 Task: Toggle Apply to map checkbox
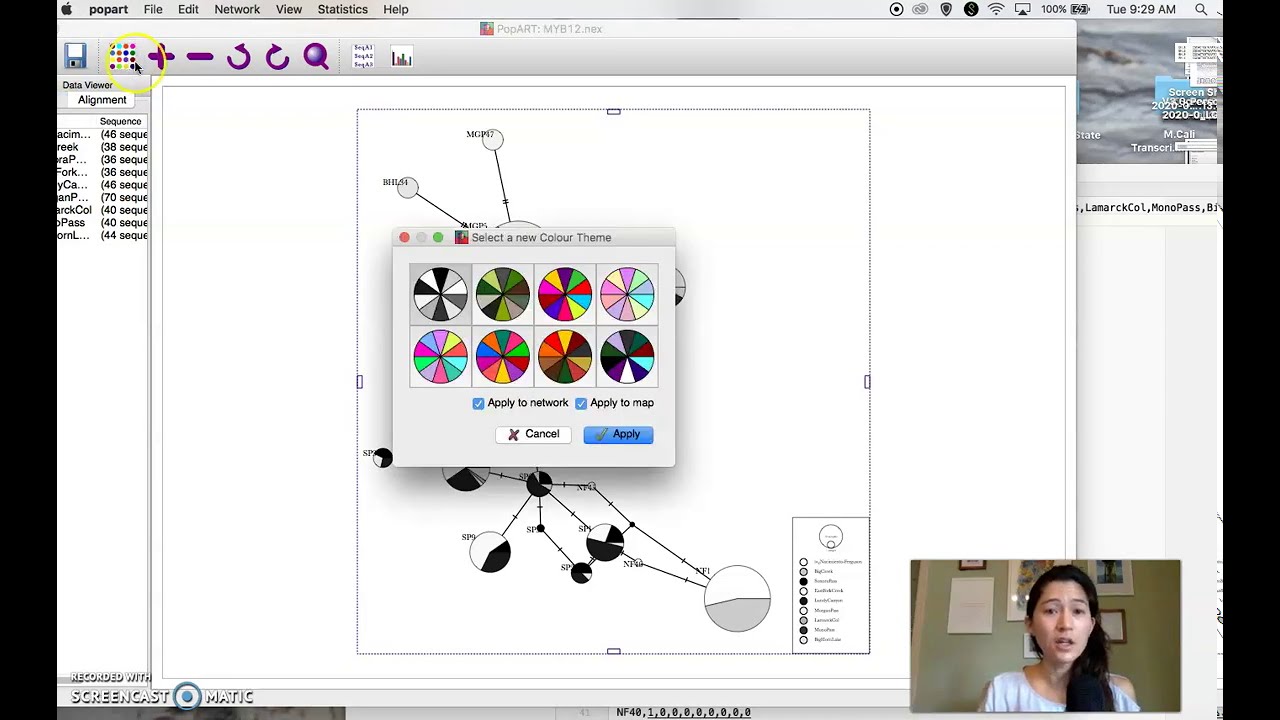tap(581, 403)
